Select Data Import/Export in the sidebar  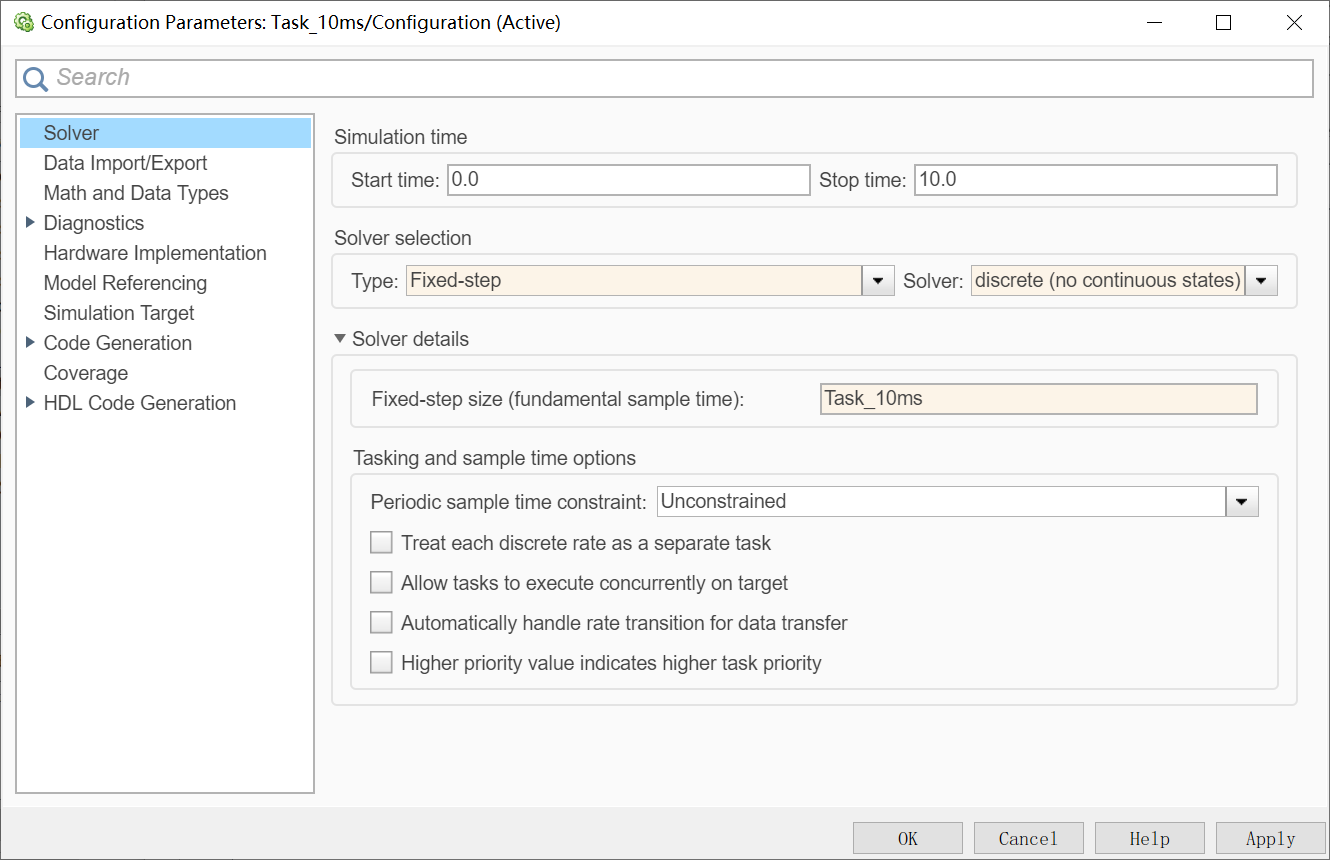click(x=125, y=163)
